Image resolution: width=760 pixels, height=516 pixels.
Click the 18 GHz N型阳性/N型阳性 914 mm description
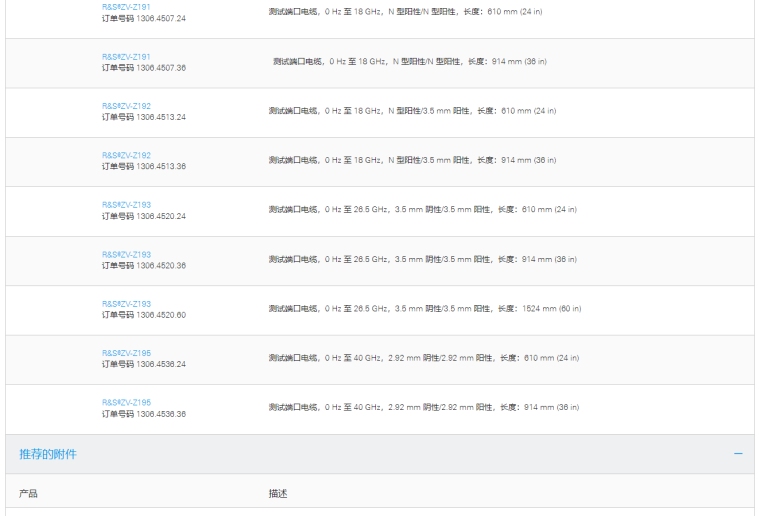point(410,62)
